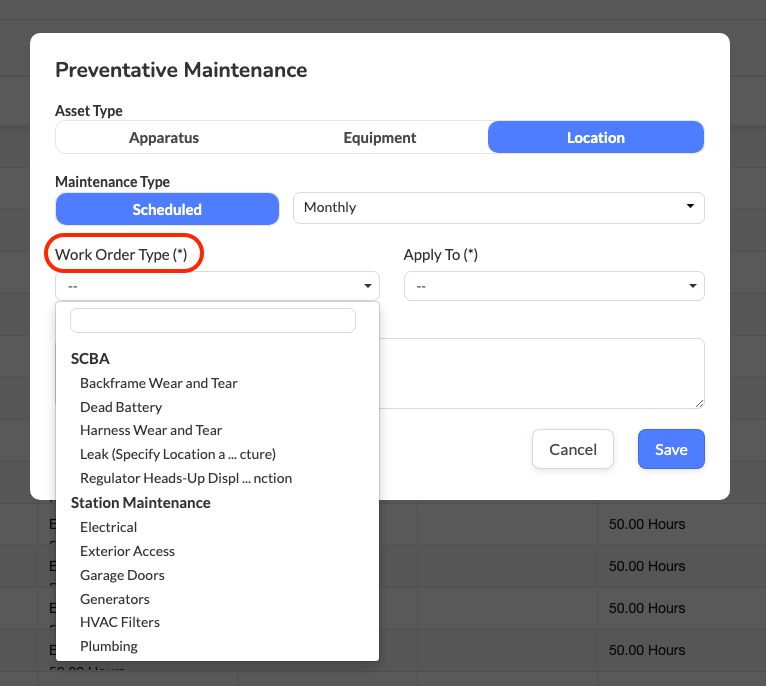The width and height of the screenshot is (766, 686).
Task: Select the Equipment asset type
Action: (379, 138)
